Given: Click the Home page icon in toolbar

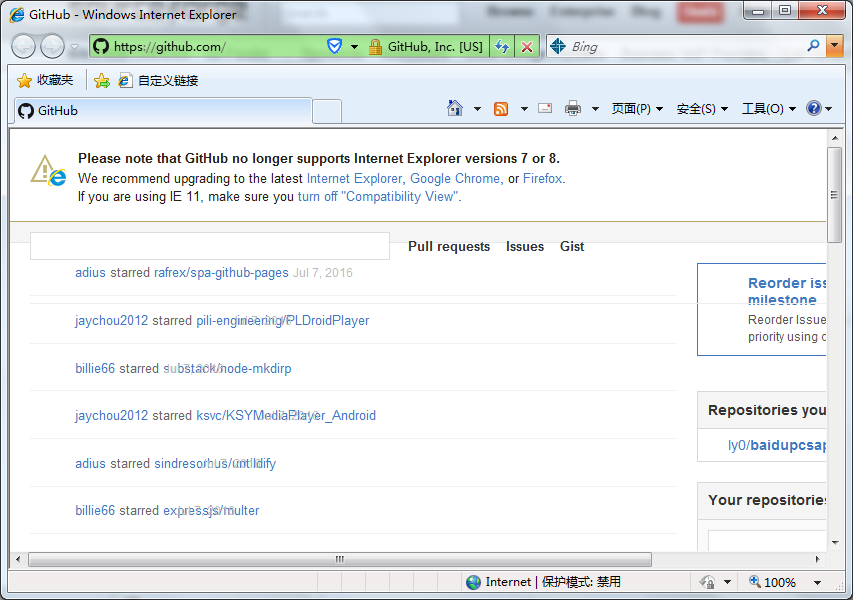Looking at the screenshot, I should pos(455,108).
